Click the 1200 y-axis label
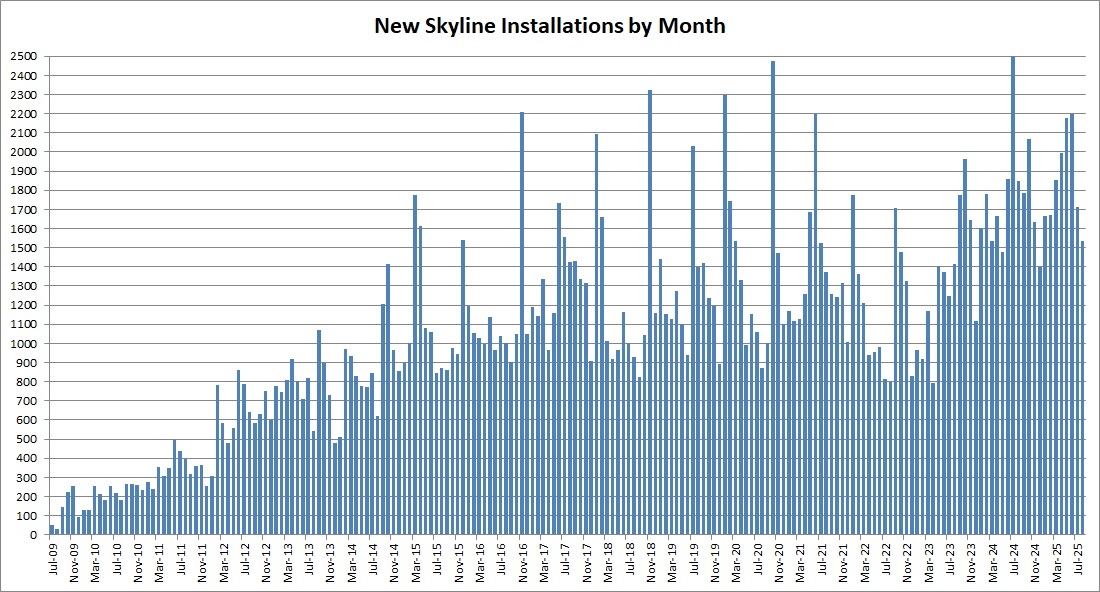 pos(24,305)
